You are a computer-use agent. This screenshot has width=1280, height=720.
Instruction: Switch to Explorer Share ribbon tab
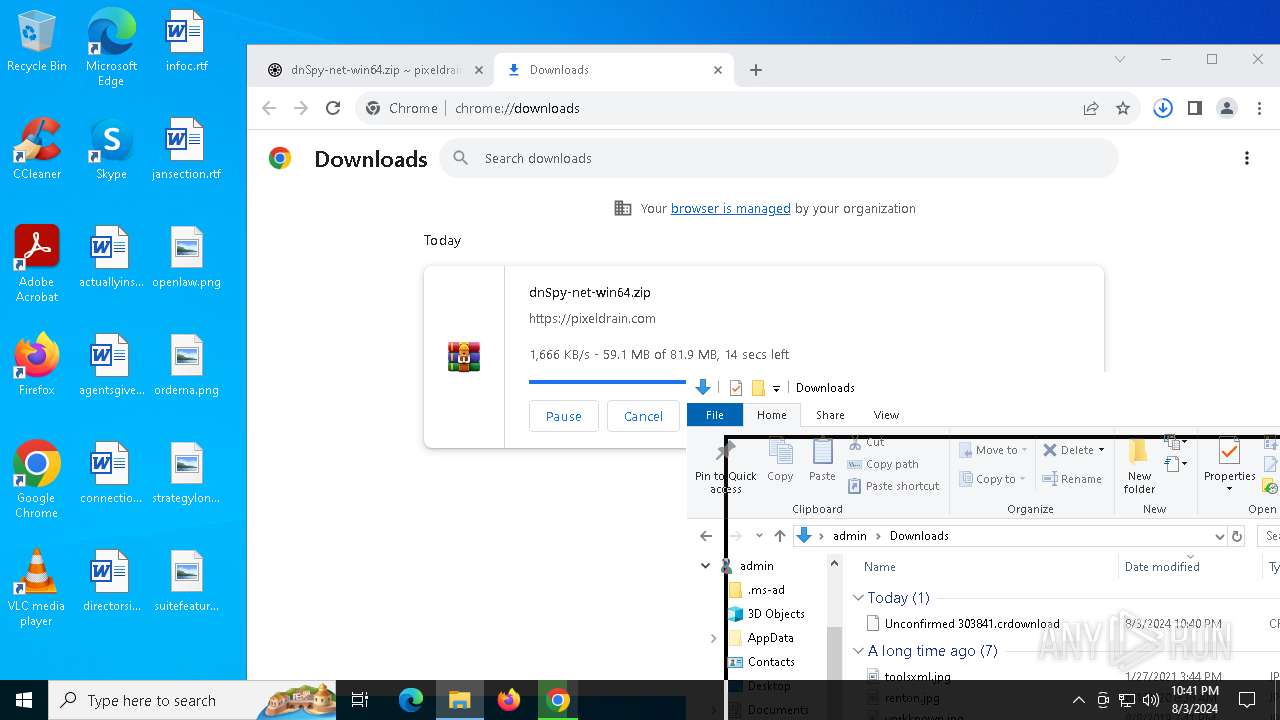coord(830,415)
